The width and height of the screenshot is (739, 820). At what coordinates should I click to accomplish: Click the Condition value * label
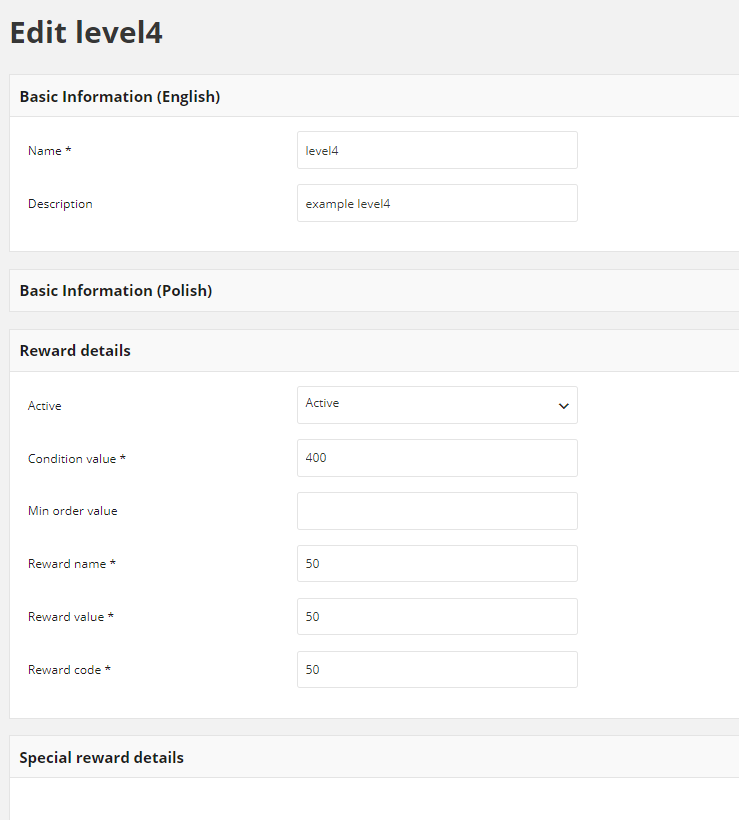(x=77, y=459)
